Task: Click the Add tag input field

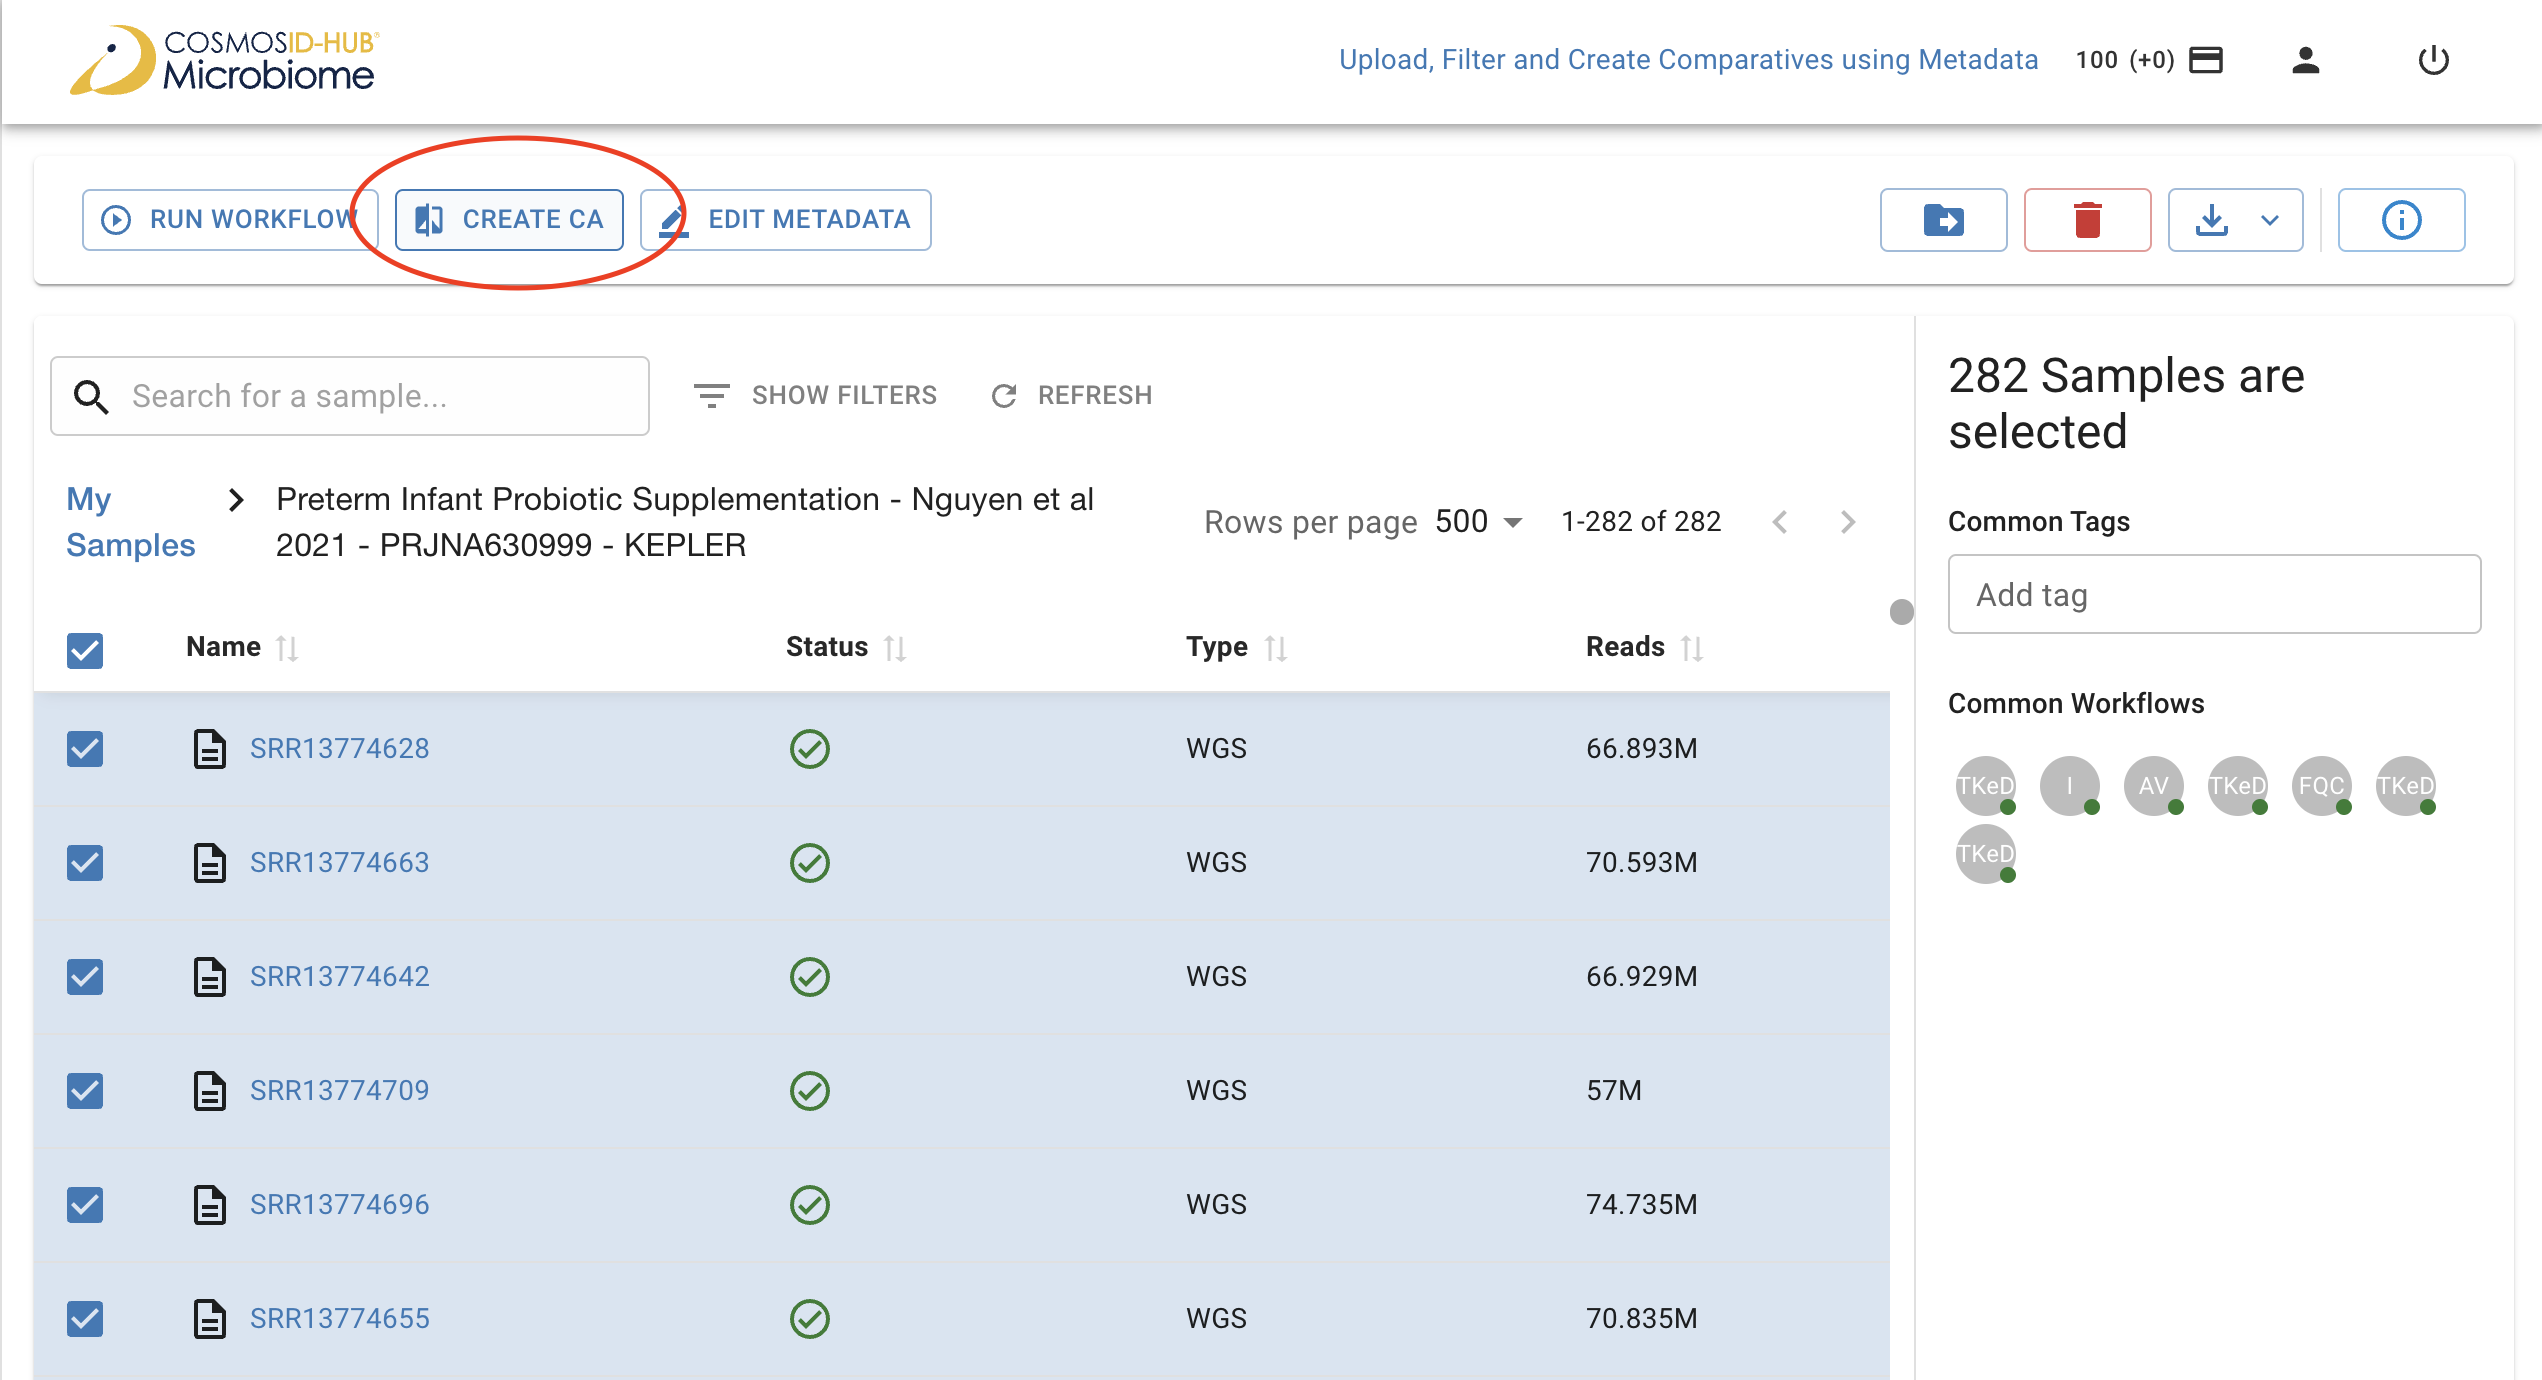Action: pyautogui.click(x=2213, y=595)
